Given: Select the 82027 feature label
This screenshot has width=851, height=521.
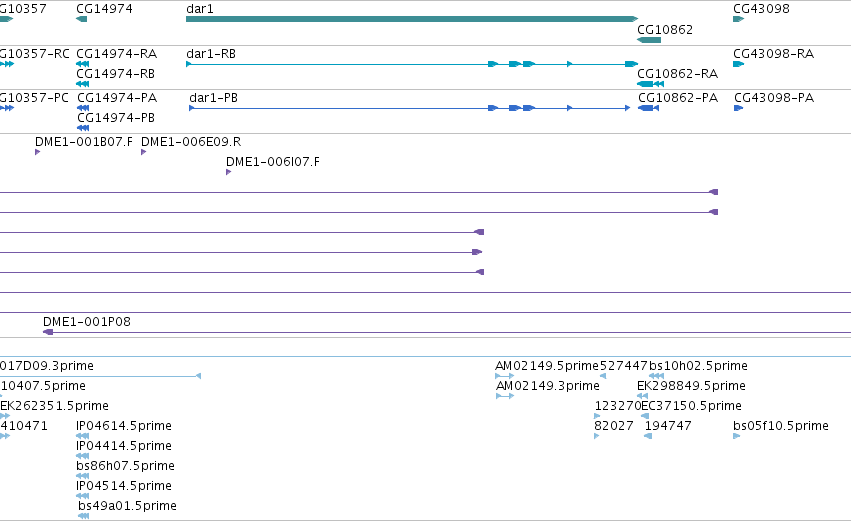Looking at the screenshot, I should [614, 426].
